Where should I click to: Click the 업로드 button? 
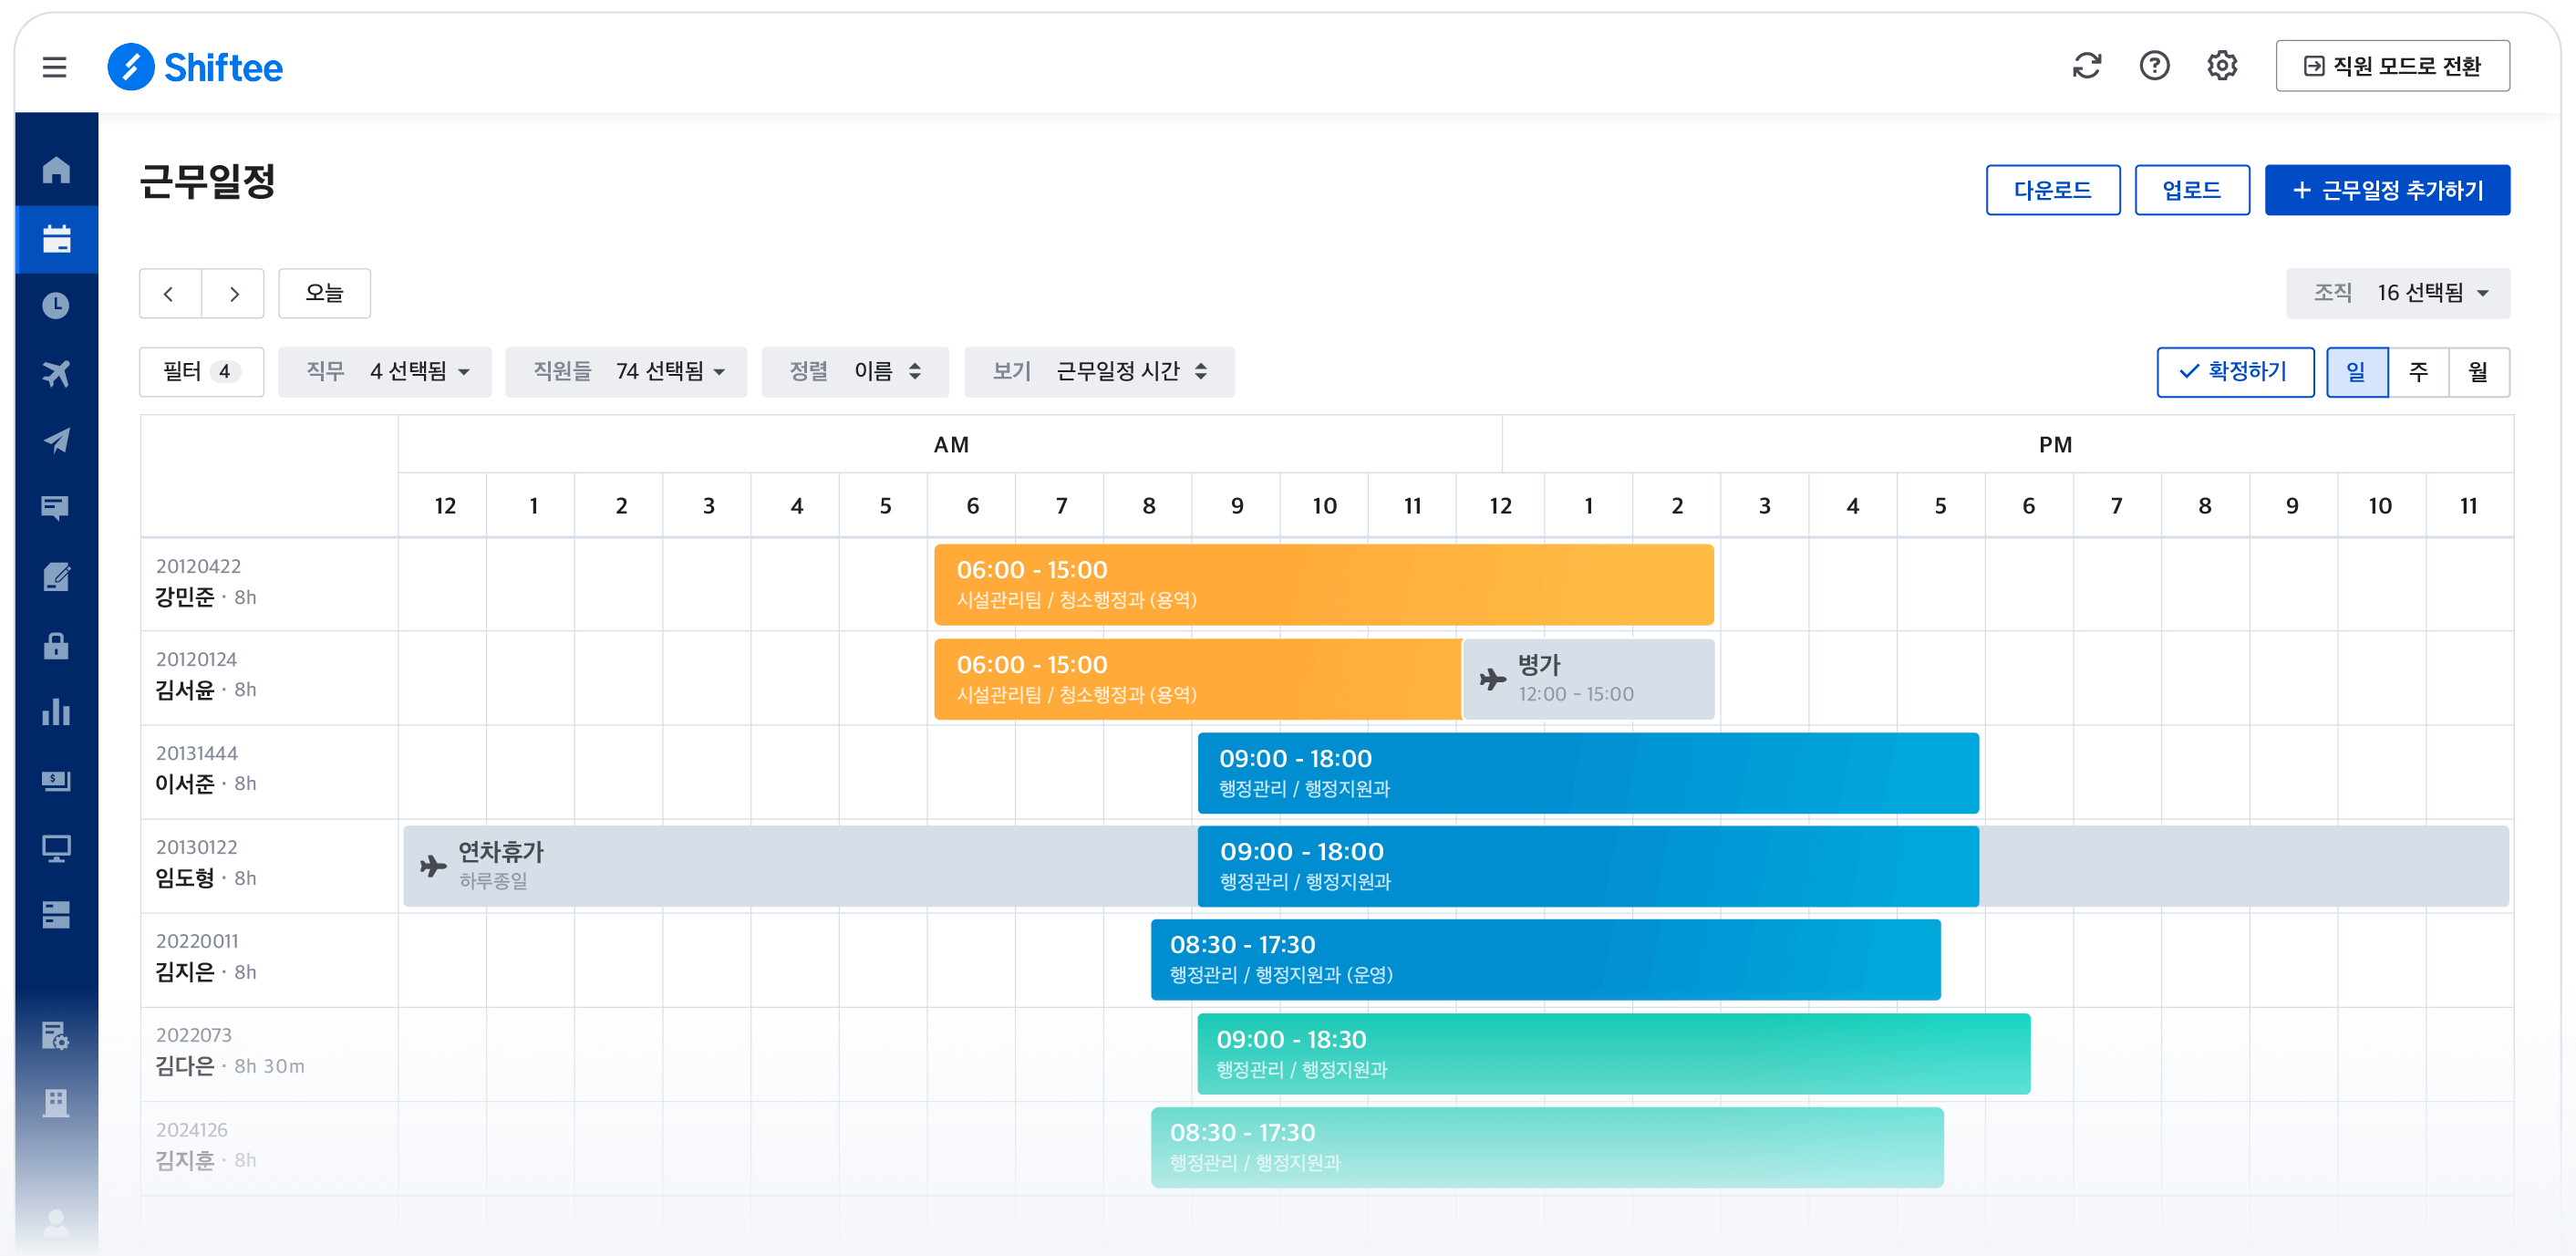(x=2192, y=190)
